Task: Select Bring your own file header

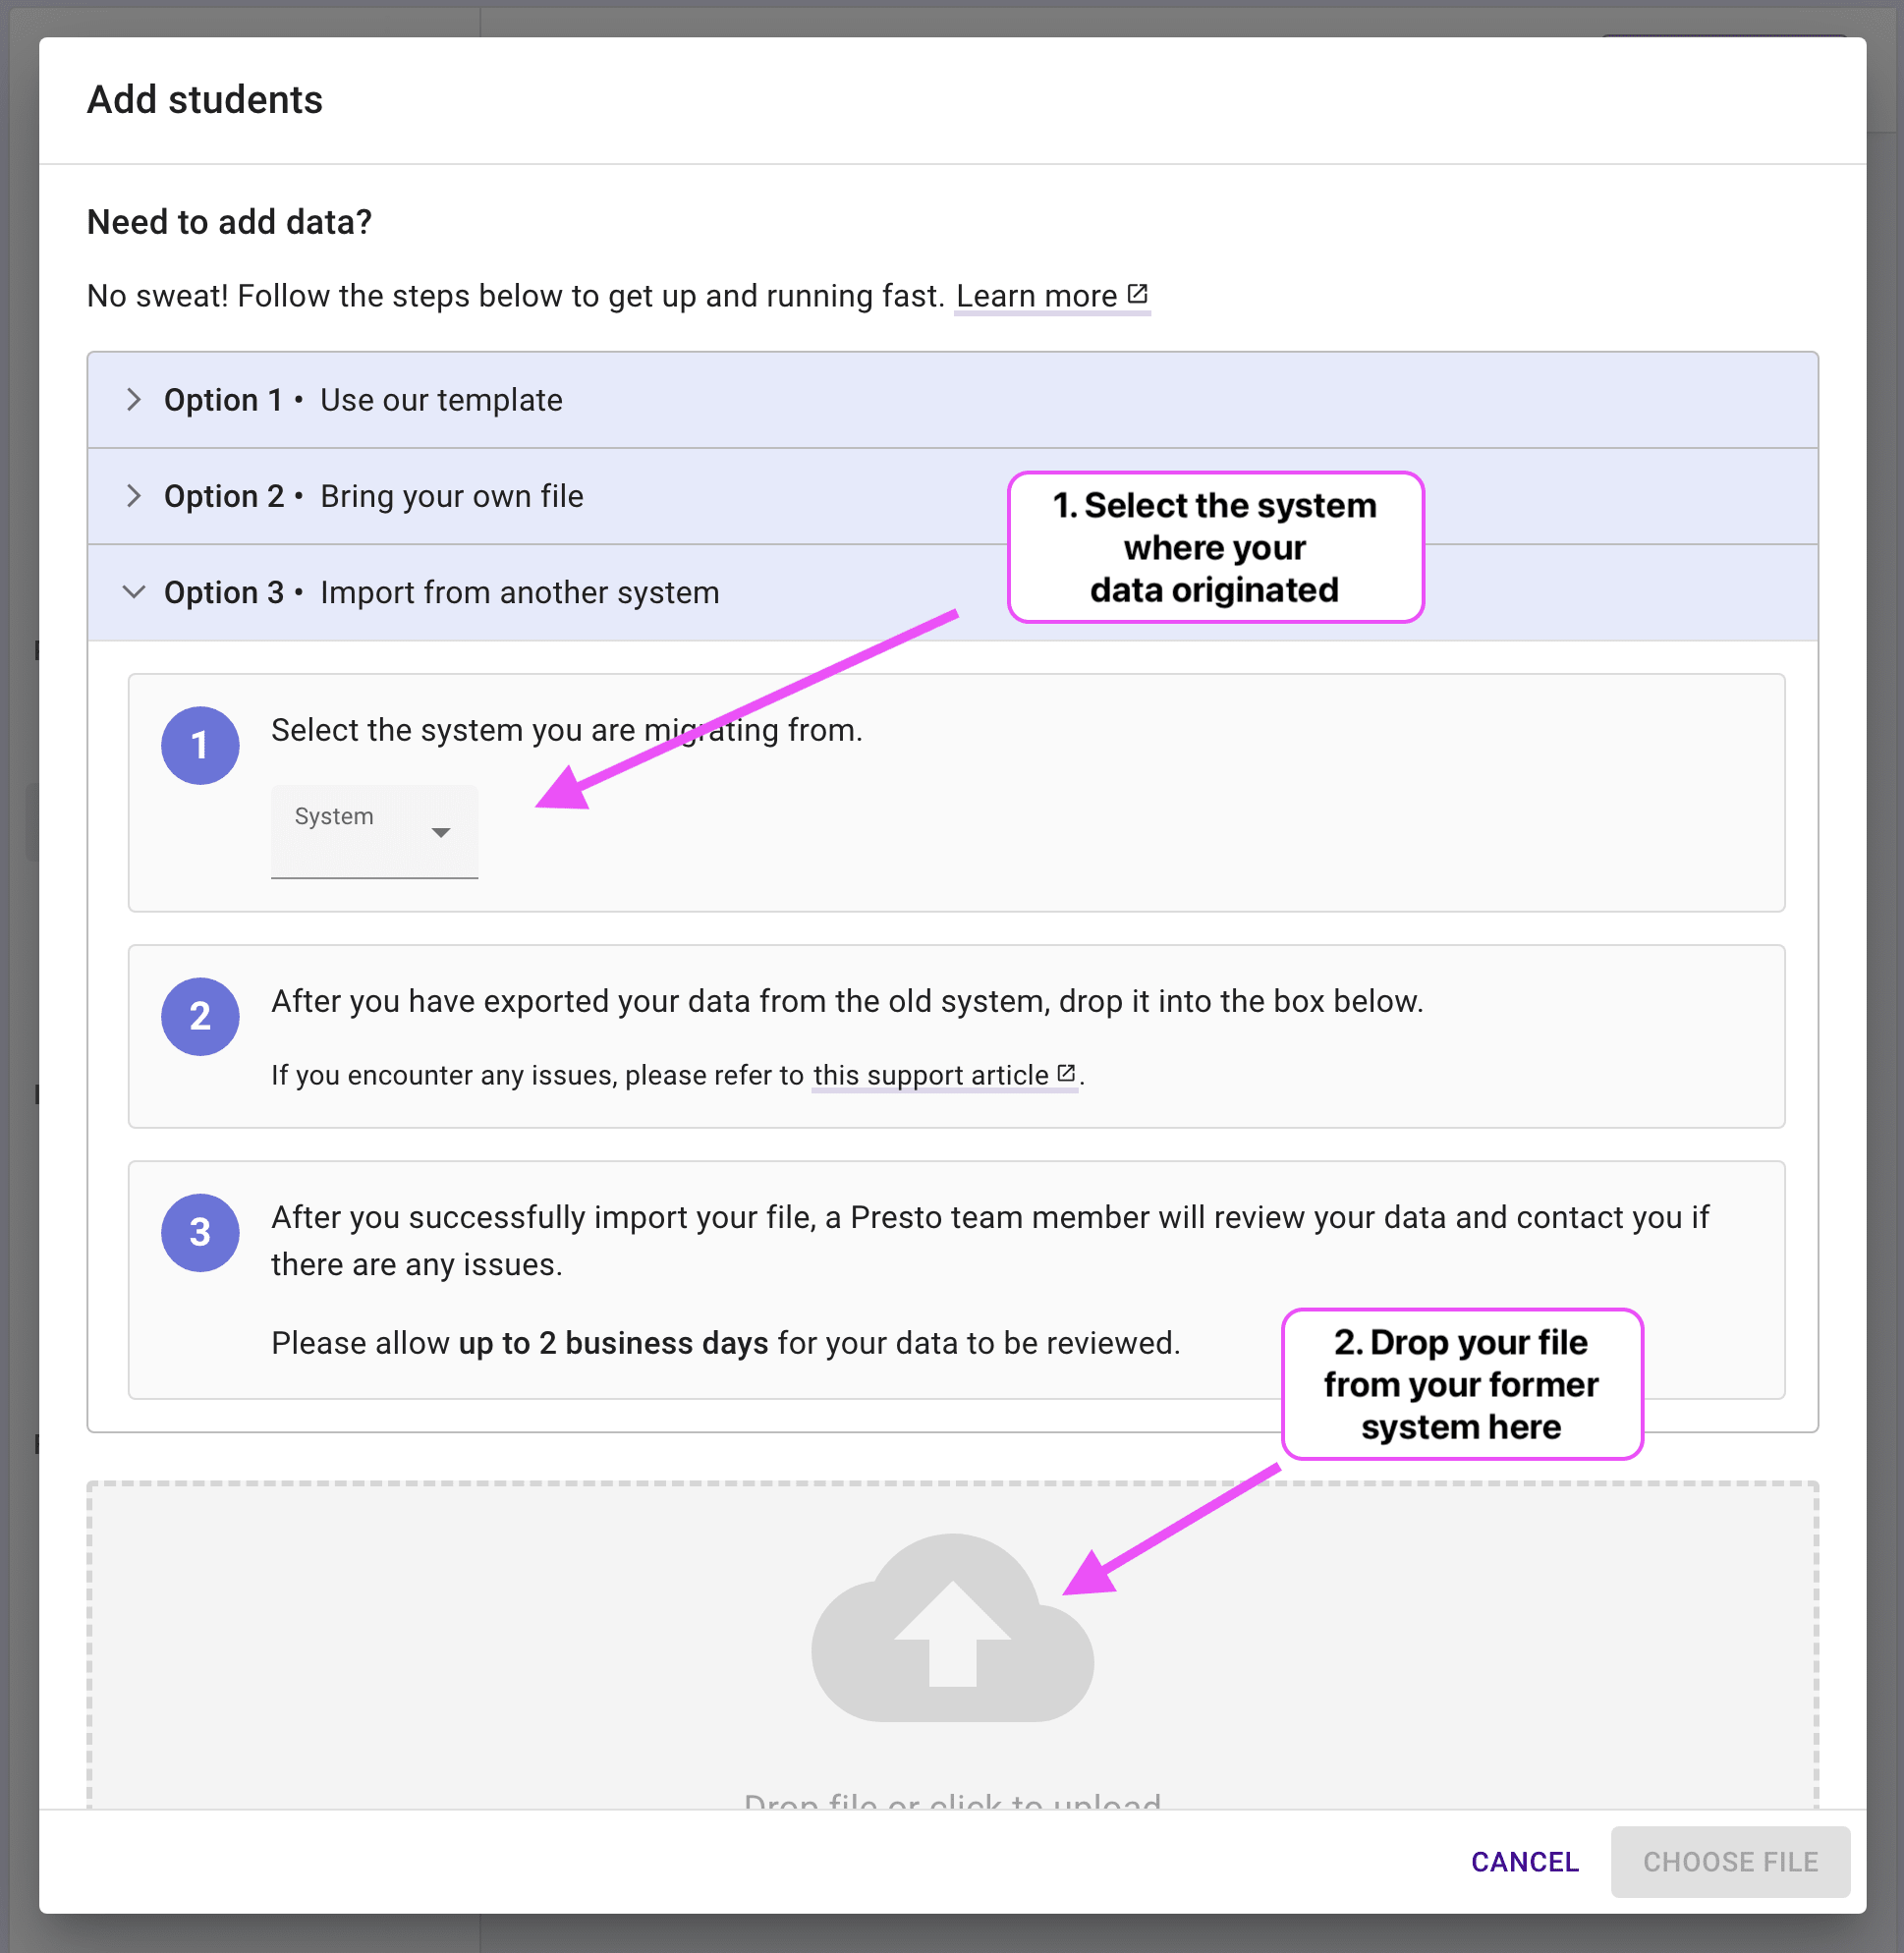Action: point(452,496)
